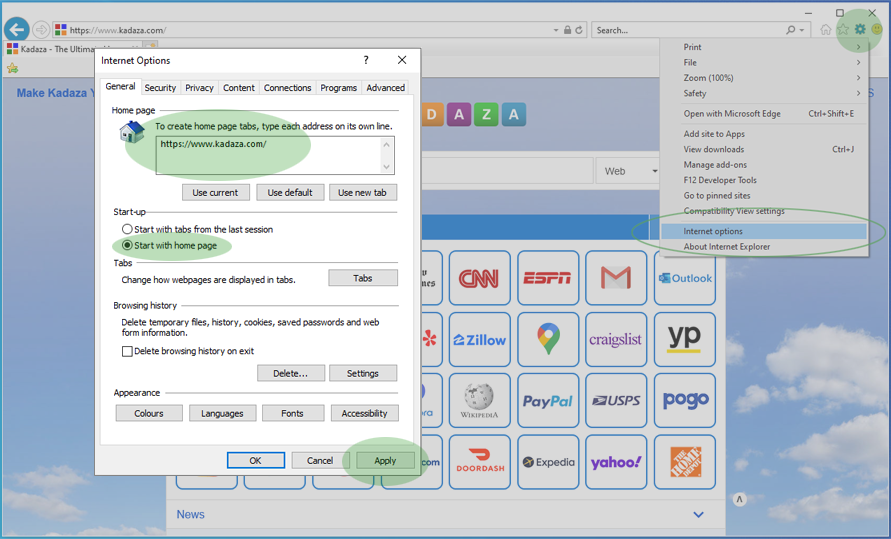Open the Home Depot tile

(685, 462)
